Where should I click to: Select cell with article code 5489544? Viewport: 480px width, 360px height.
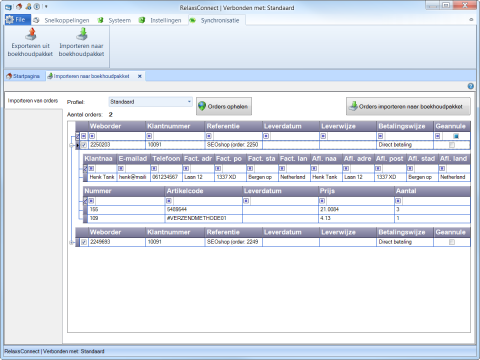[x=204, y=209]
